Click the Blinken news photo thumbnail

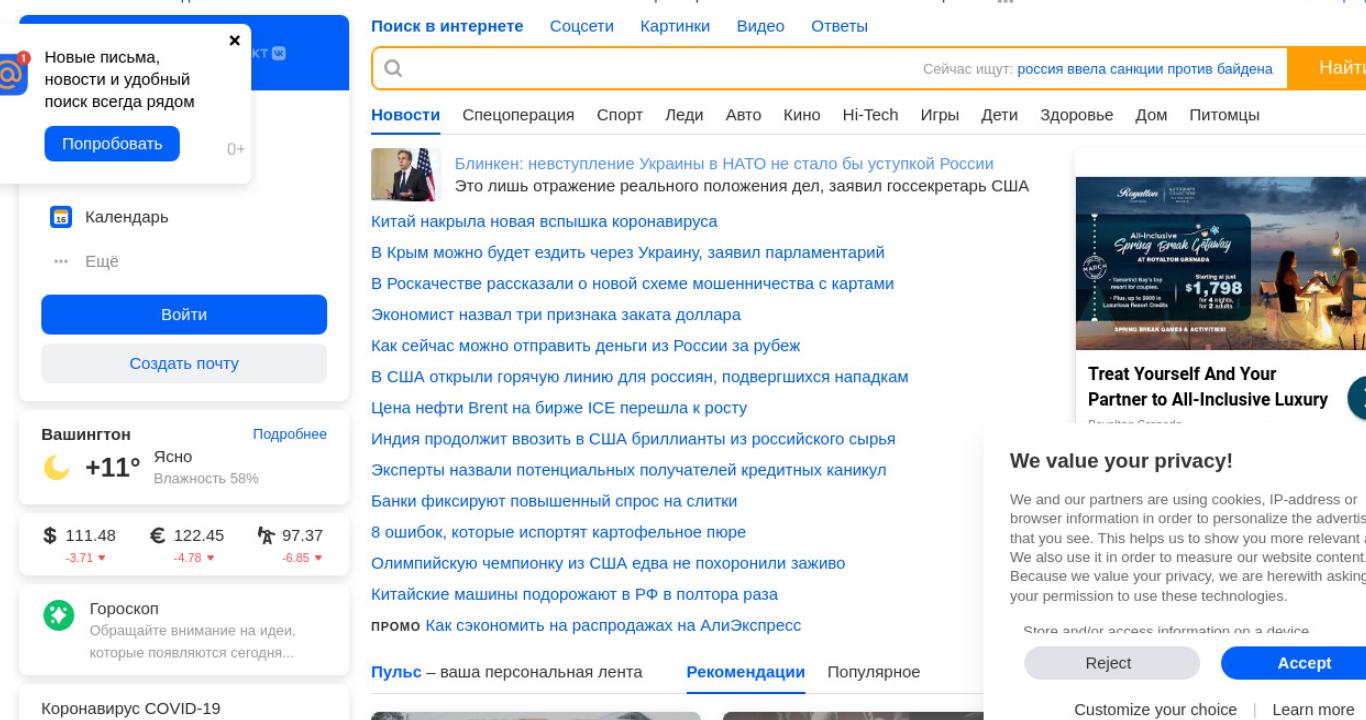(405, 175)
